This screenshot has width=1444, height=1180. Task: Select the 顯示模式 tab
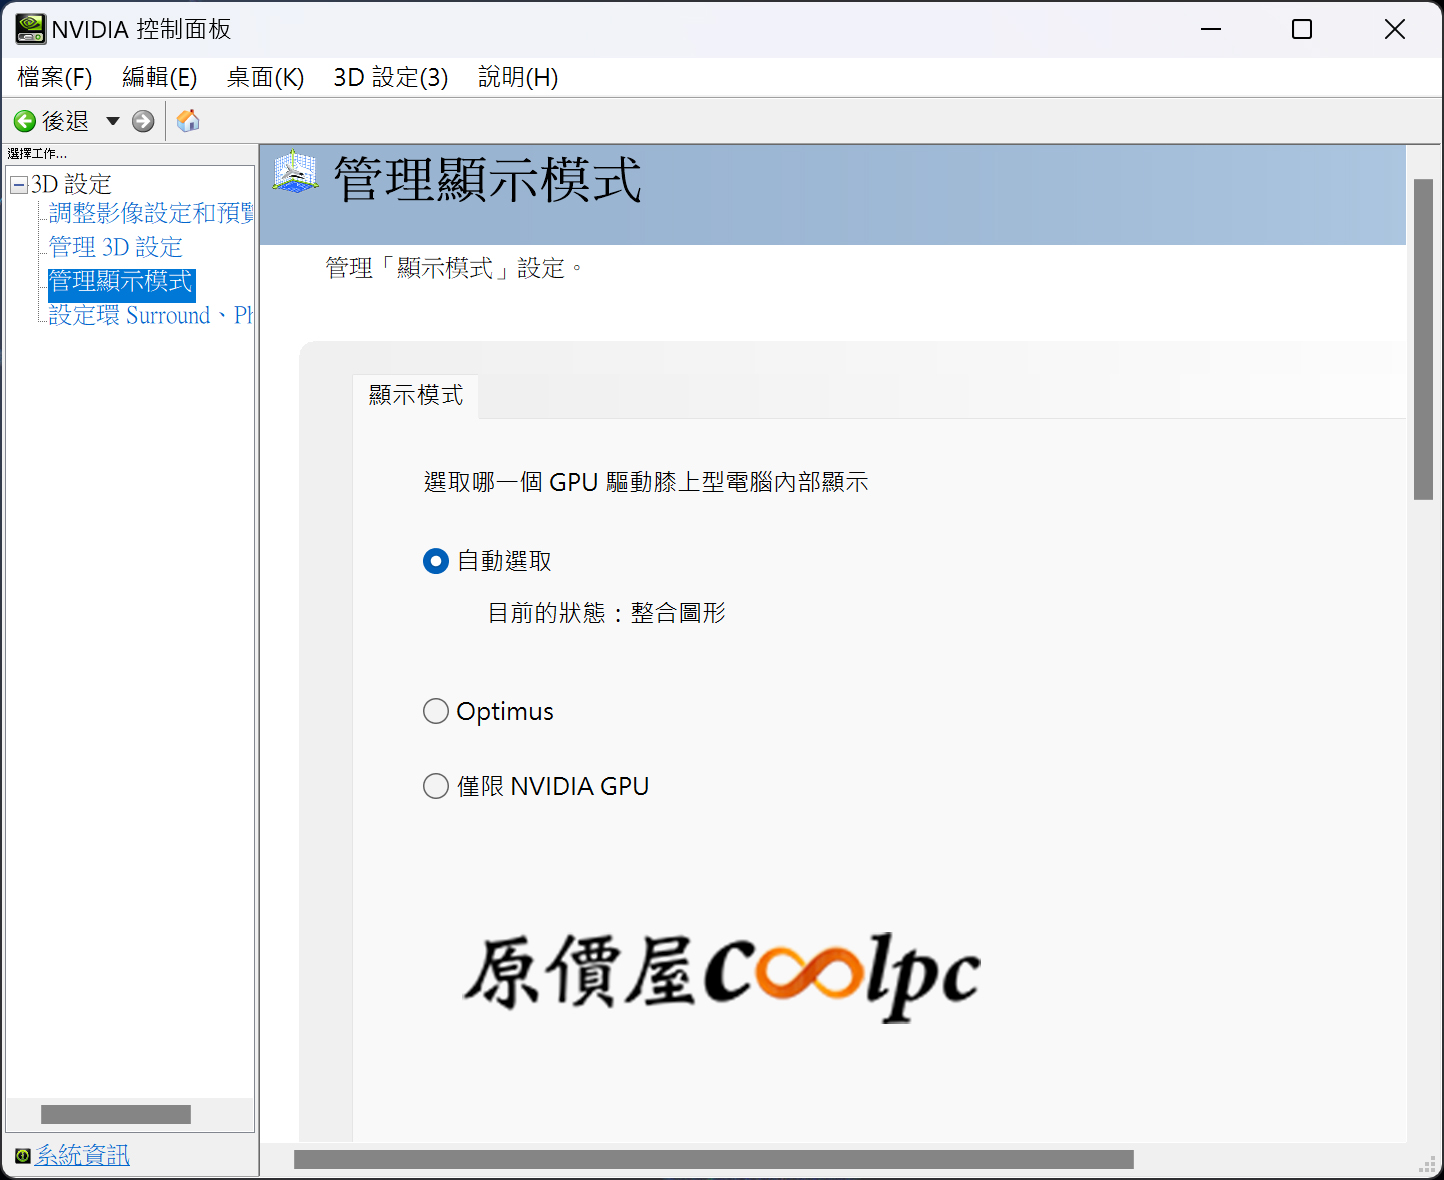[x=416, y=396]
